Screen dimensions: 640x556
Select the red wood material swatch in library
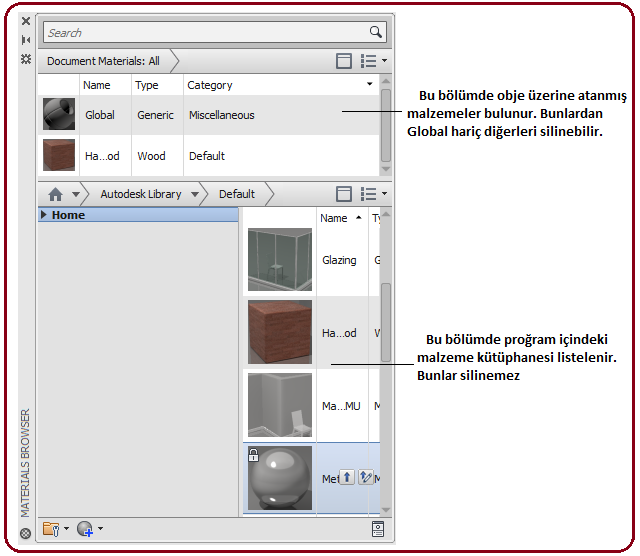click(x=280, y=332)
